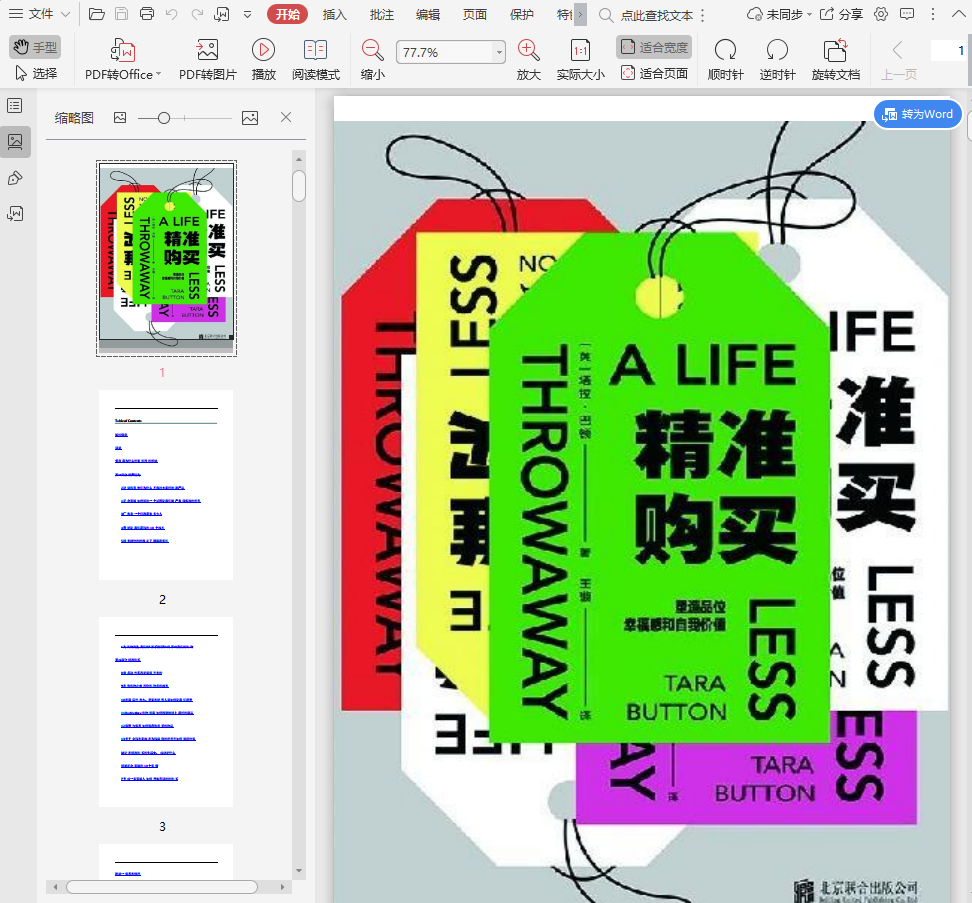This screenshot has height=903, width=972.
Task: Click the PDF转Office icon
Action: (123, 51)
